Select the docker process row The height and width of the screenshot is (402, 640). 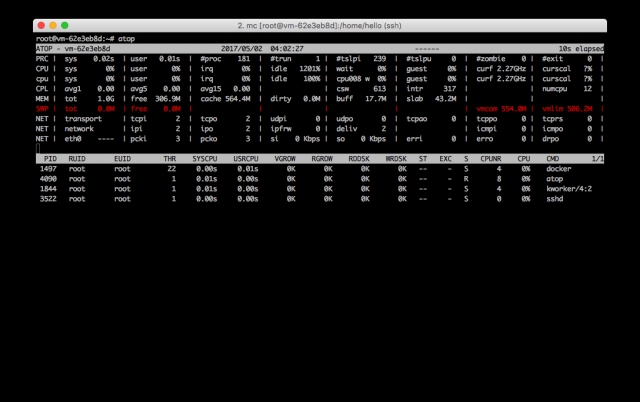tap(320, 169)
